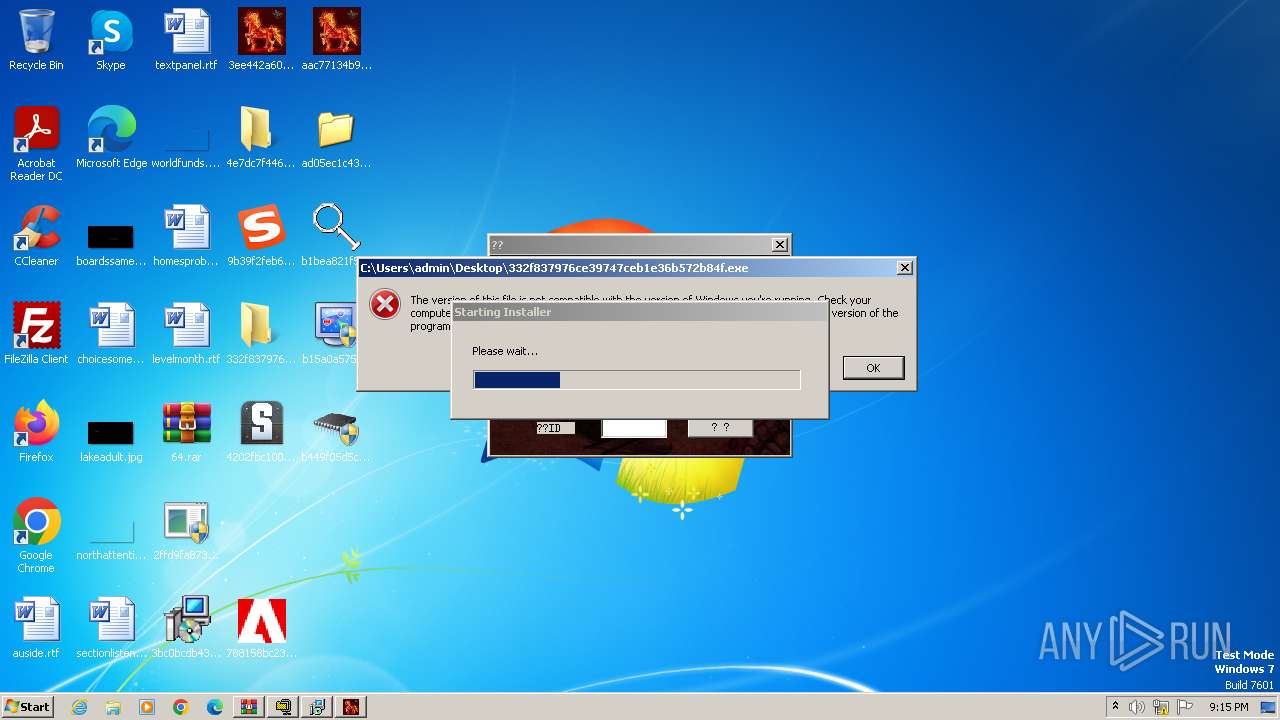
Task: Click the Starting Installer progress bar
Action: pos(637,380)
